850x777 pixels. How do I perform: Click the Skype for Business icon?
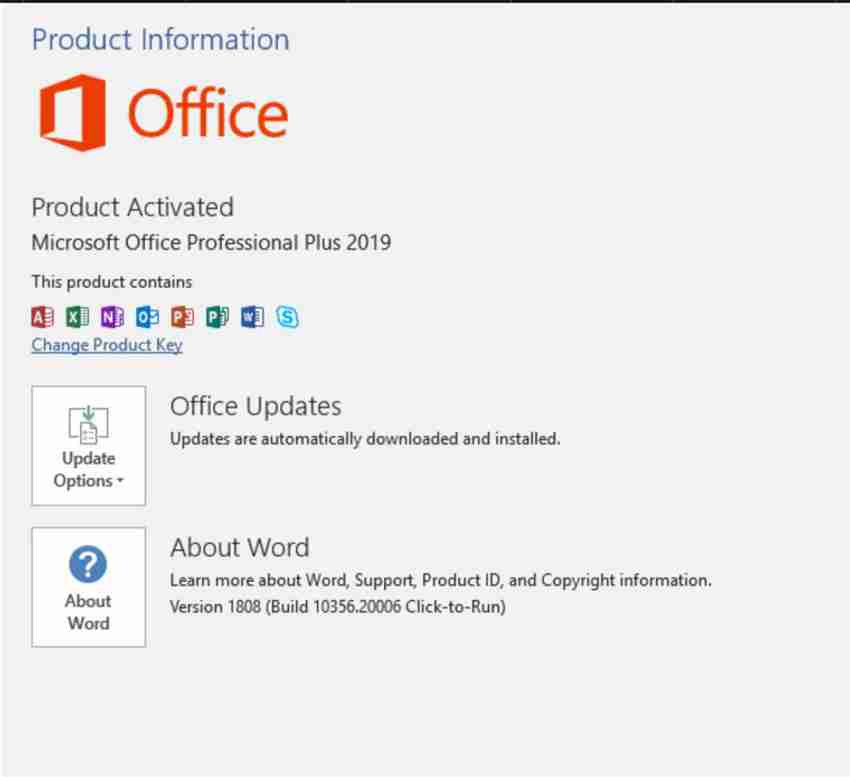(287, 317)
